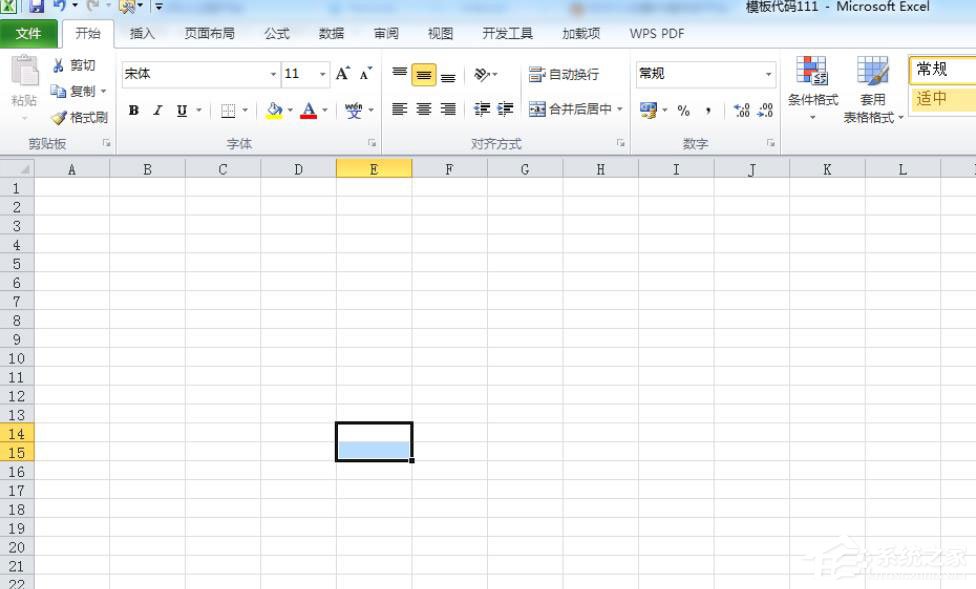Switch to the 插入 ribbon tab
The width and height of the screenshot is (976, 589).
click(x=142, y=33)
